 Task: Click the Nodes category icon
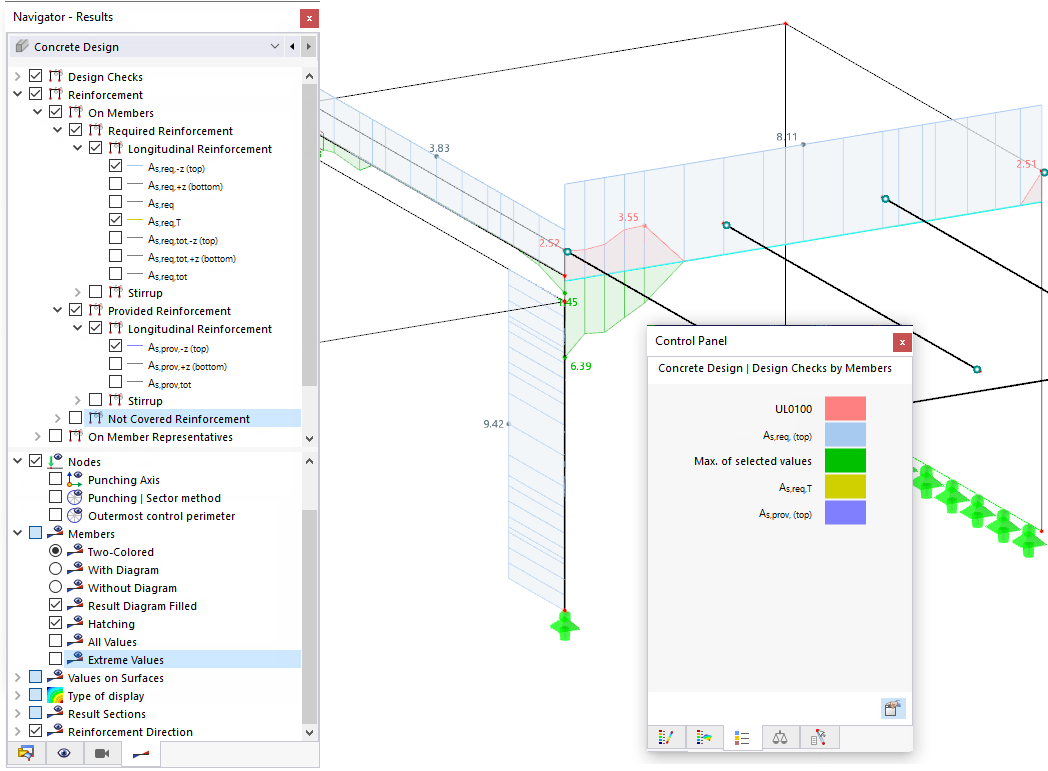[55, 461]
